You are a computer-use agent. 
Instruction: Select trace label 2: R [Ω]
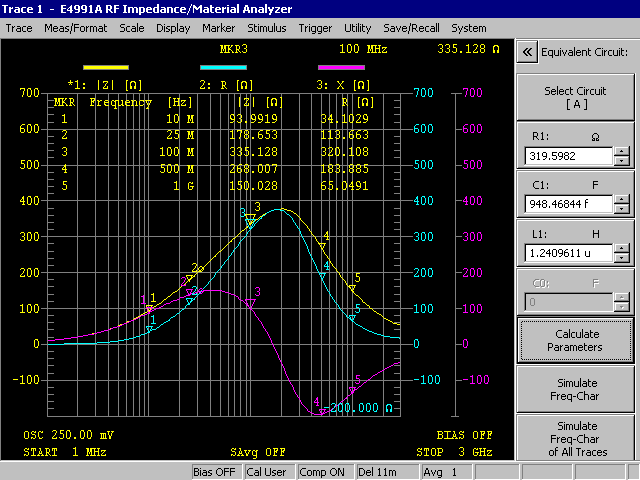pos(226,85)
